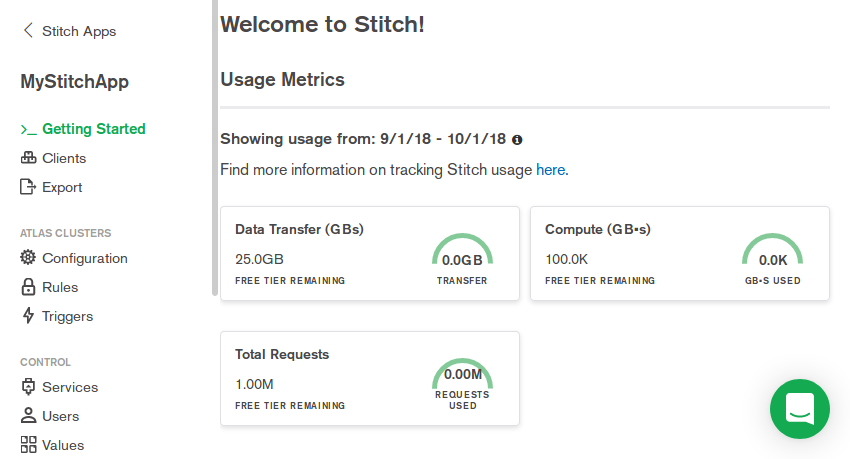This screenshot has height=459, width=850.
Task: Click the back chevron beside Stitch Apps
Action: (x=28, y=31)
